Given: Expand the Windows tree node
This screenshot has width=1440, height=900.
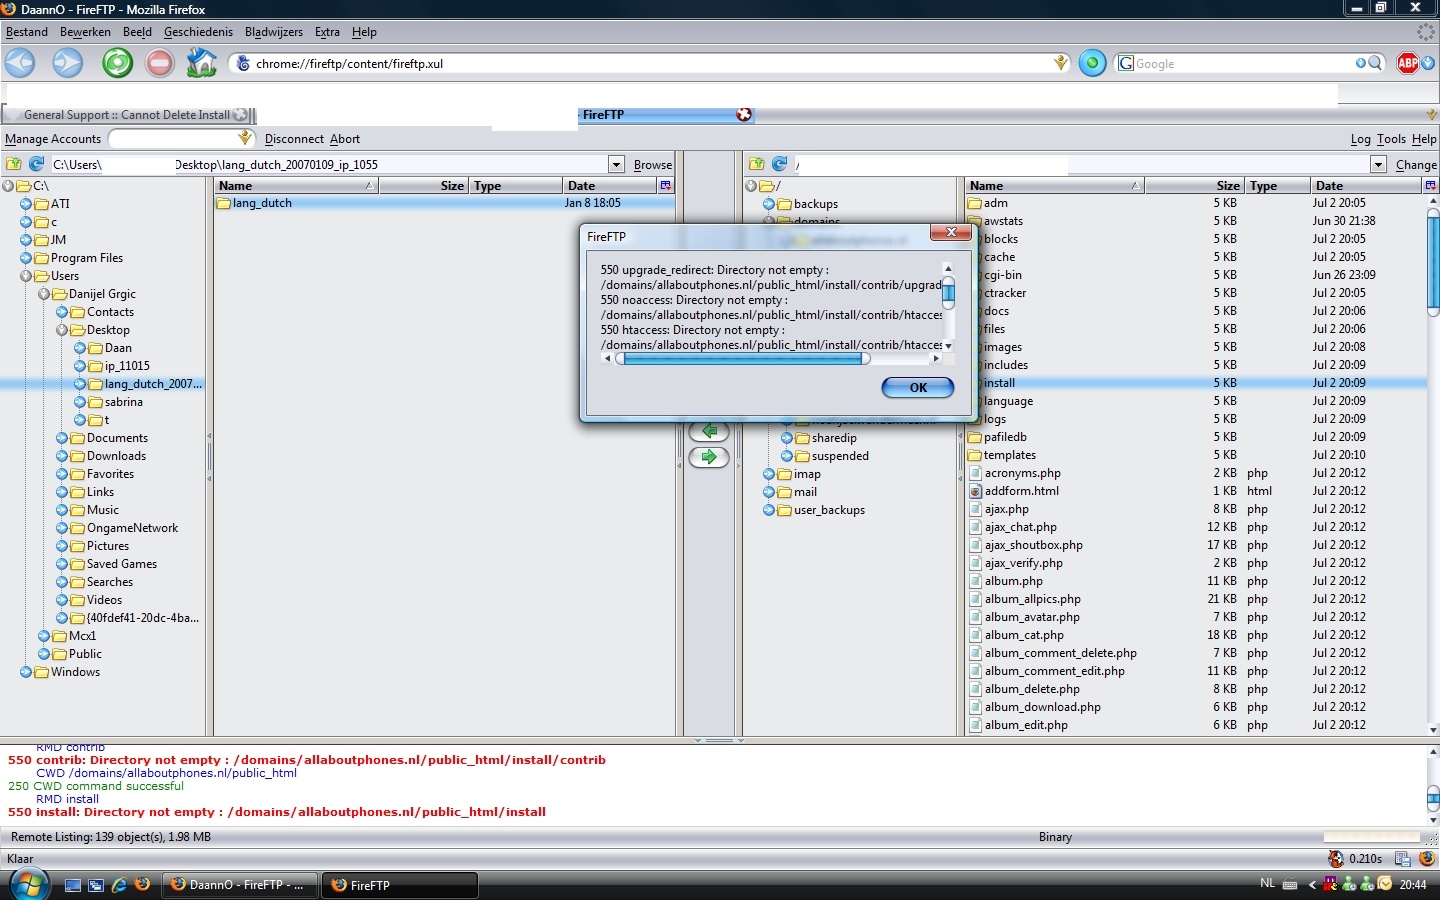Looking at the screenshot, I should (27, 672).
